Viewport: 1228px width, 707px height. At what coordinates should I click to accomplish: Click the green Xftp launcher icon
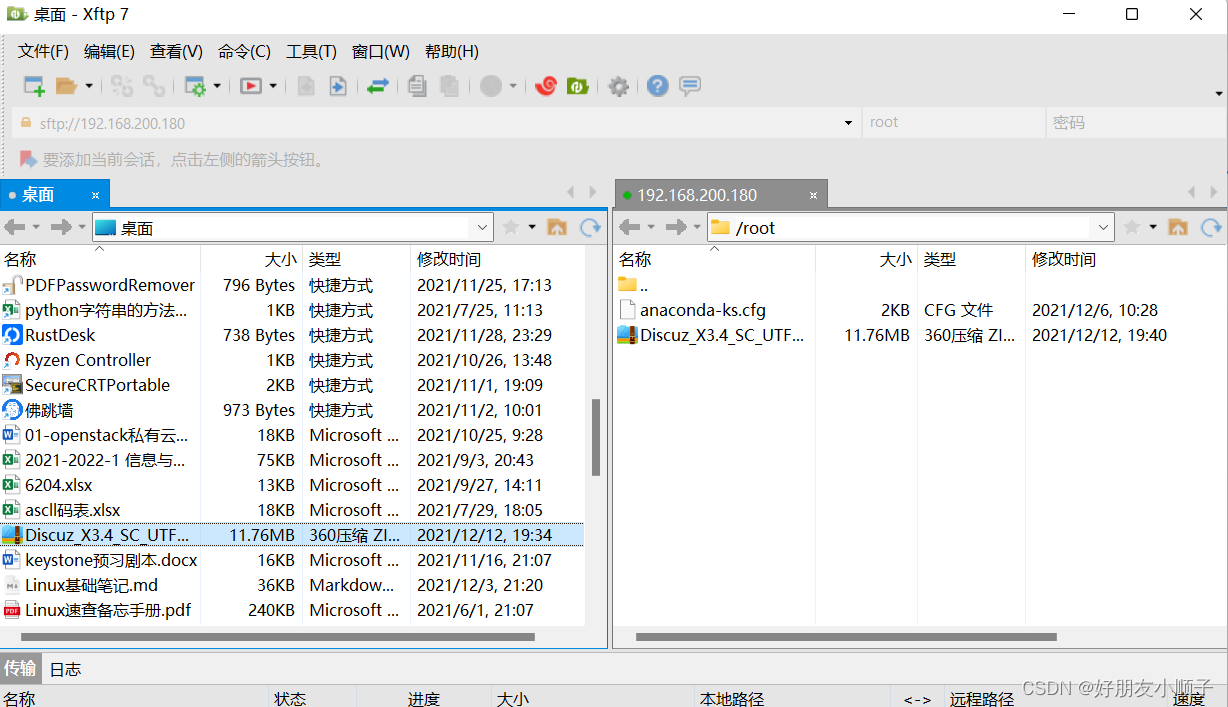point(577,87)
